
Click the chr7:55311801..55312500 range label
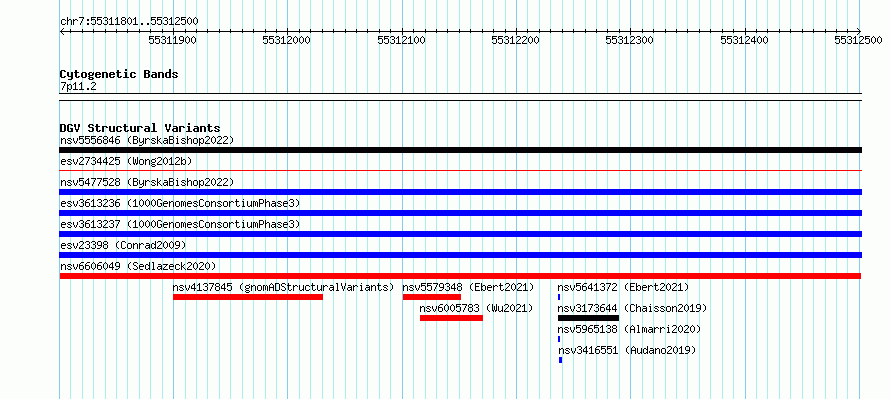tap(129, 21)
